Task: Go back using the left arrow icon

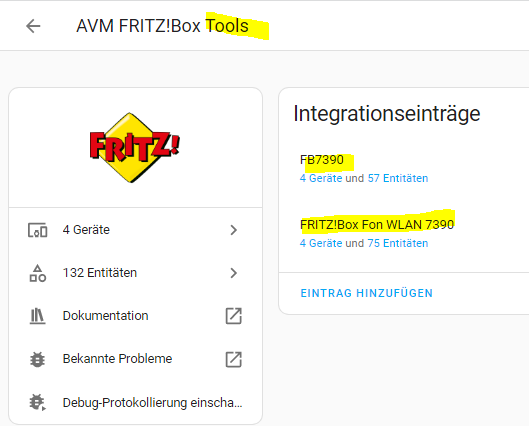Action: click(x=33, y=26)
